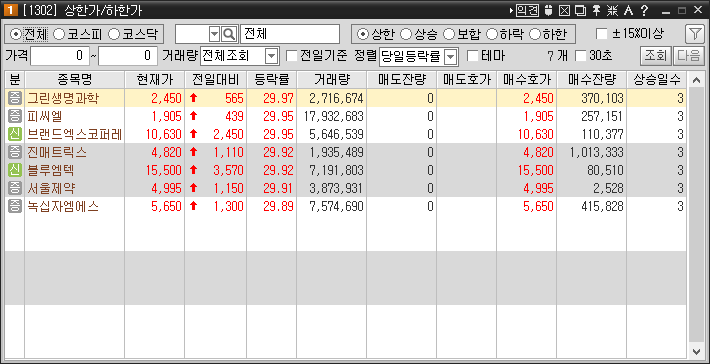Click the orange number 1 window icon
Viewport: 710px width, 364px height.
pos(10,10)
